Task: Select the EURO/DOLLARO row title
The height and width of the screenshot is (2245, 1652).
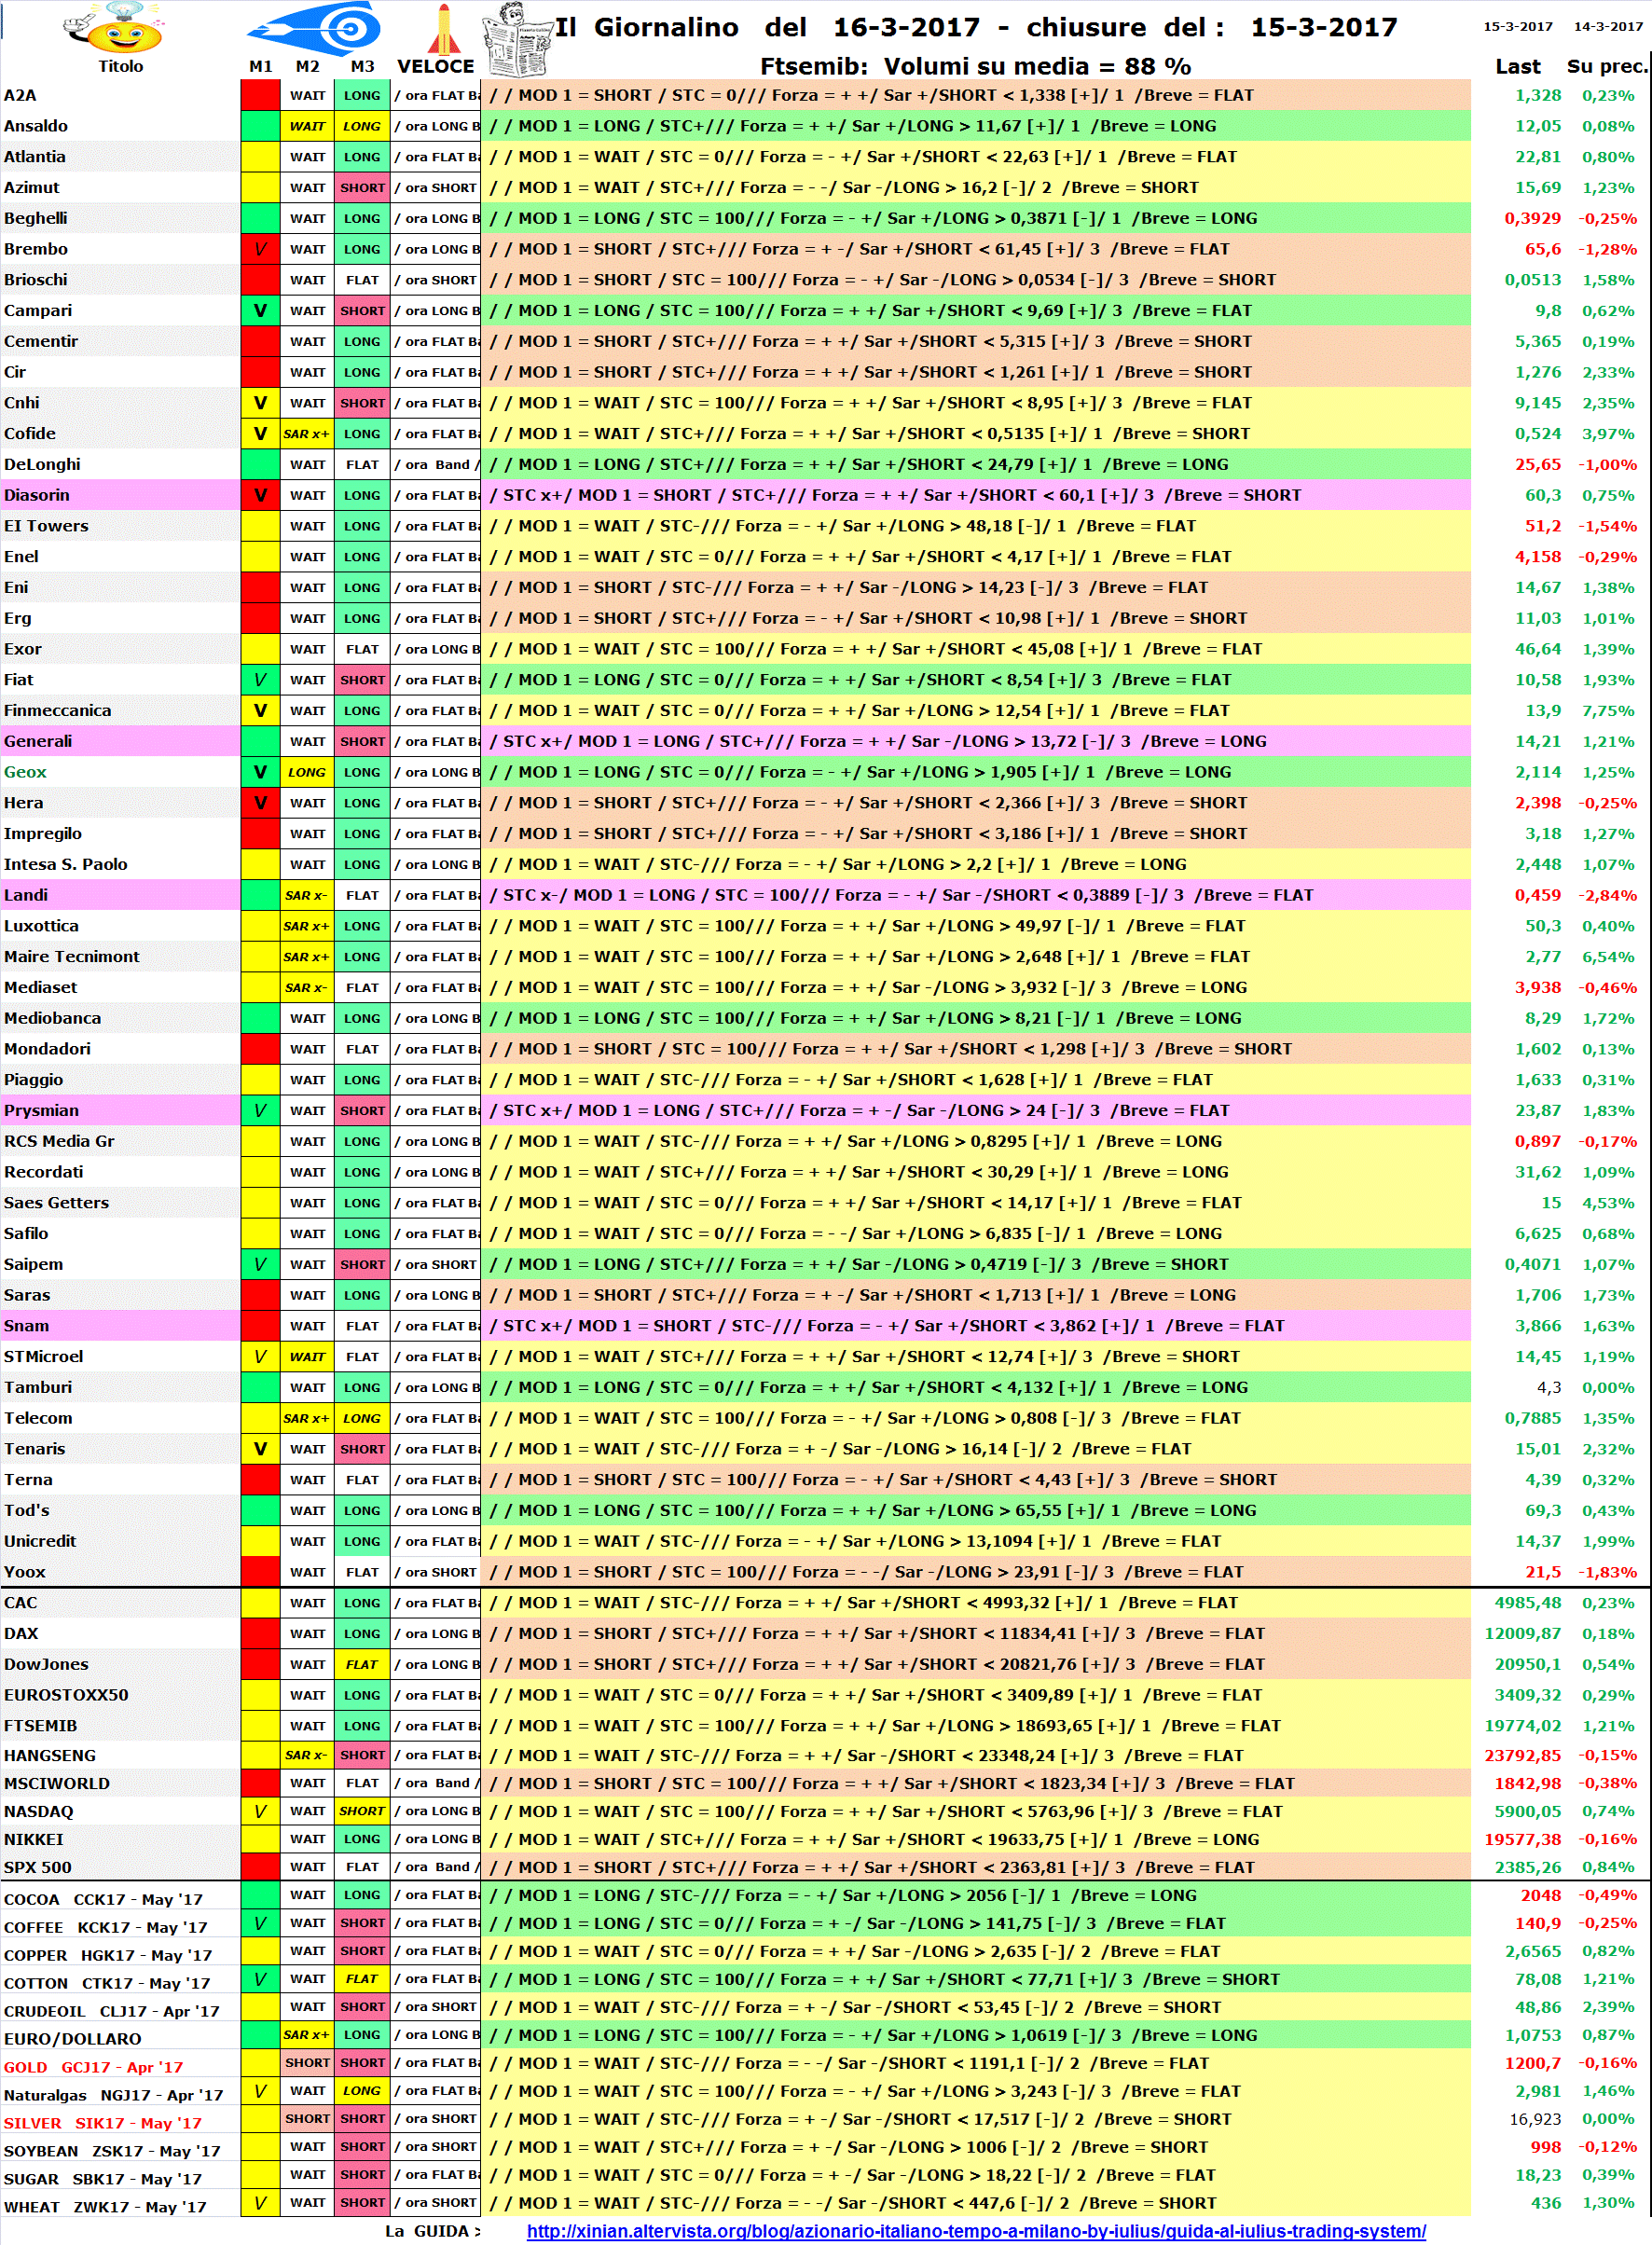Action: point(72,2039)
